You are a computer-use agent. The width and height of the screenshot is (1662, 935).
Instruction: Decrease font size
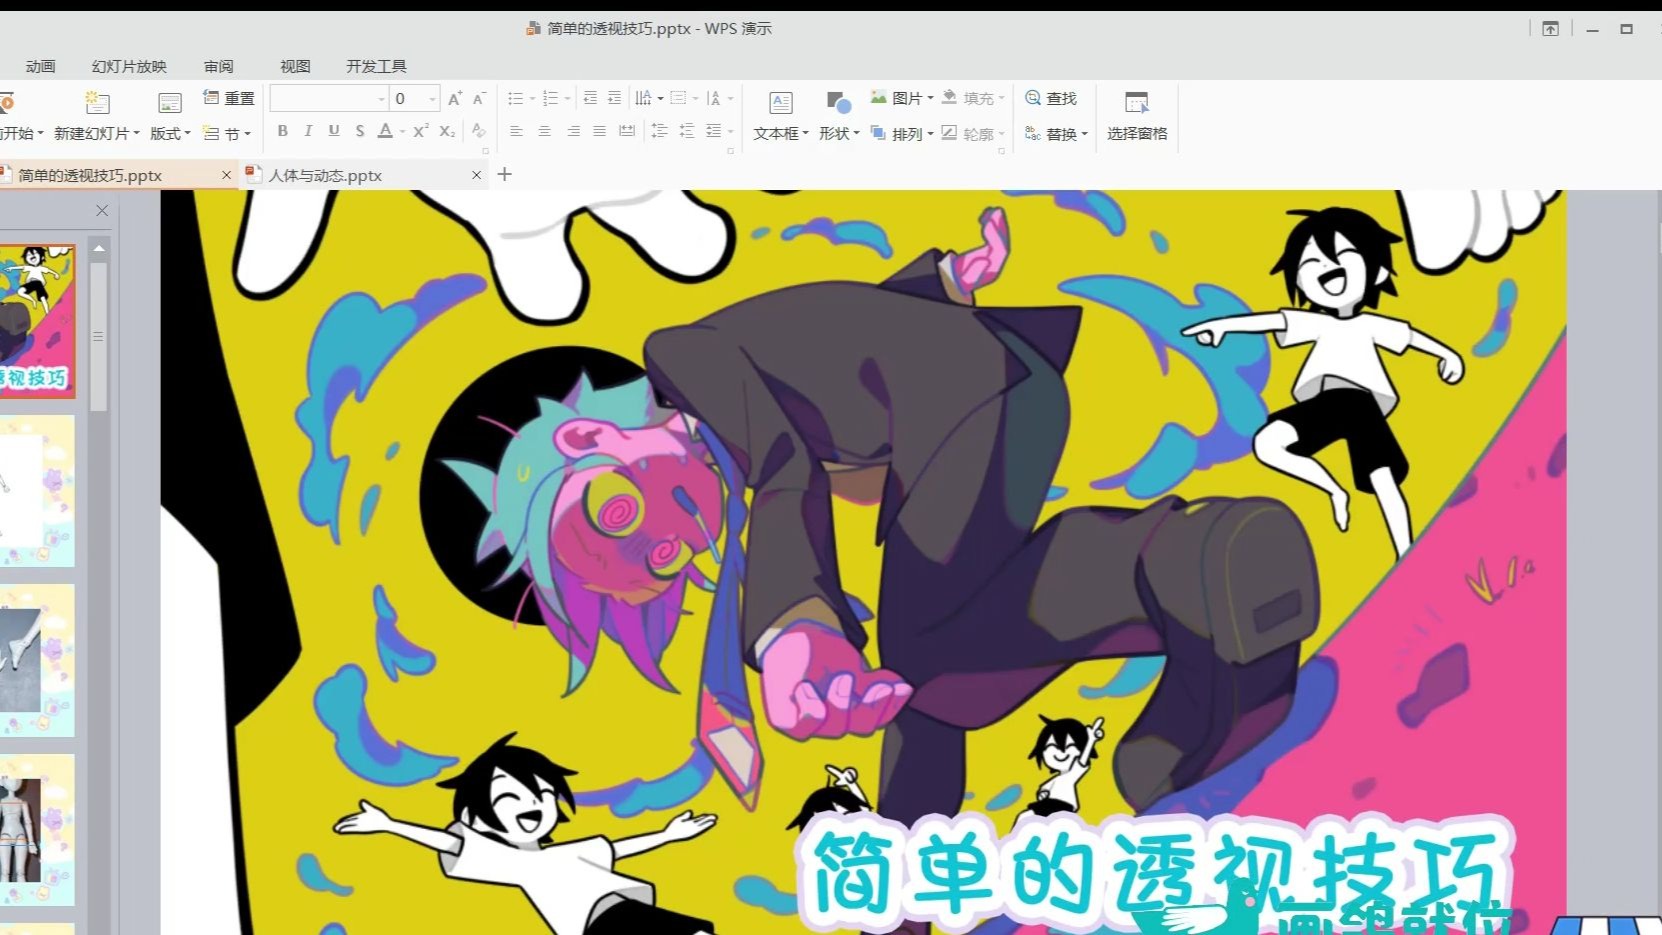pos(479,98)
